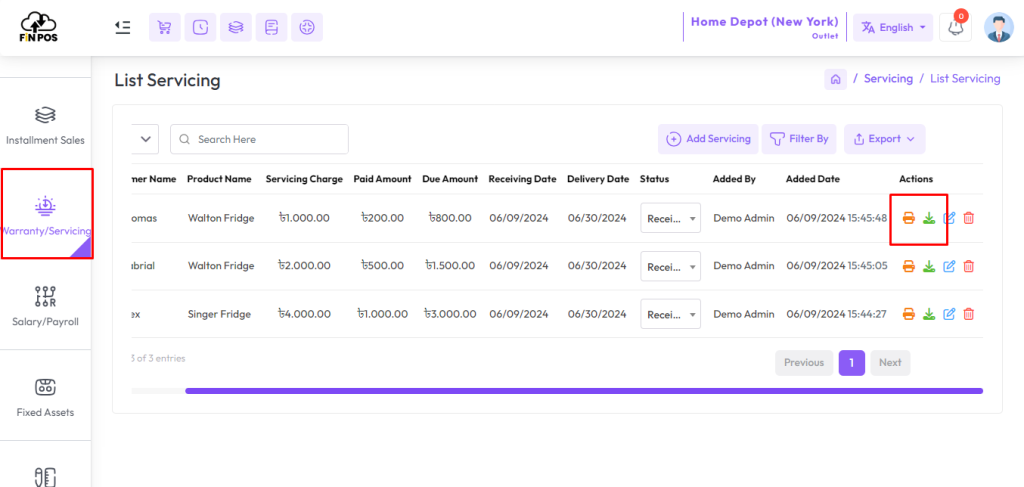The image size is (1024, 487).
Task: Open the entries-per-page dropdown beside search
Action: point(145,139)
